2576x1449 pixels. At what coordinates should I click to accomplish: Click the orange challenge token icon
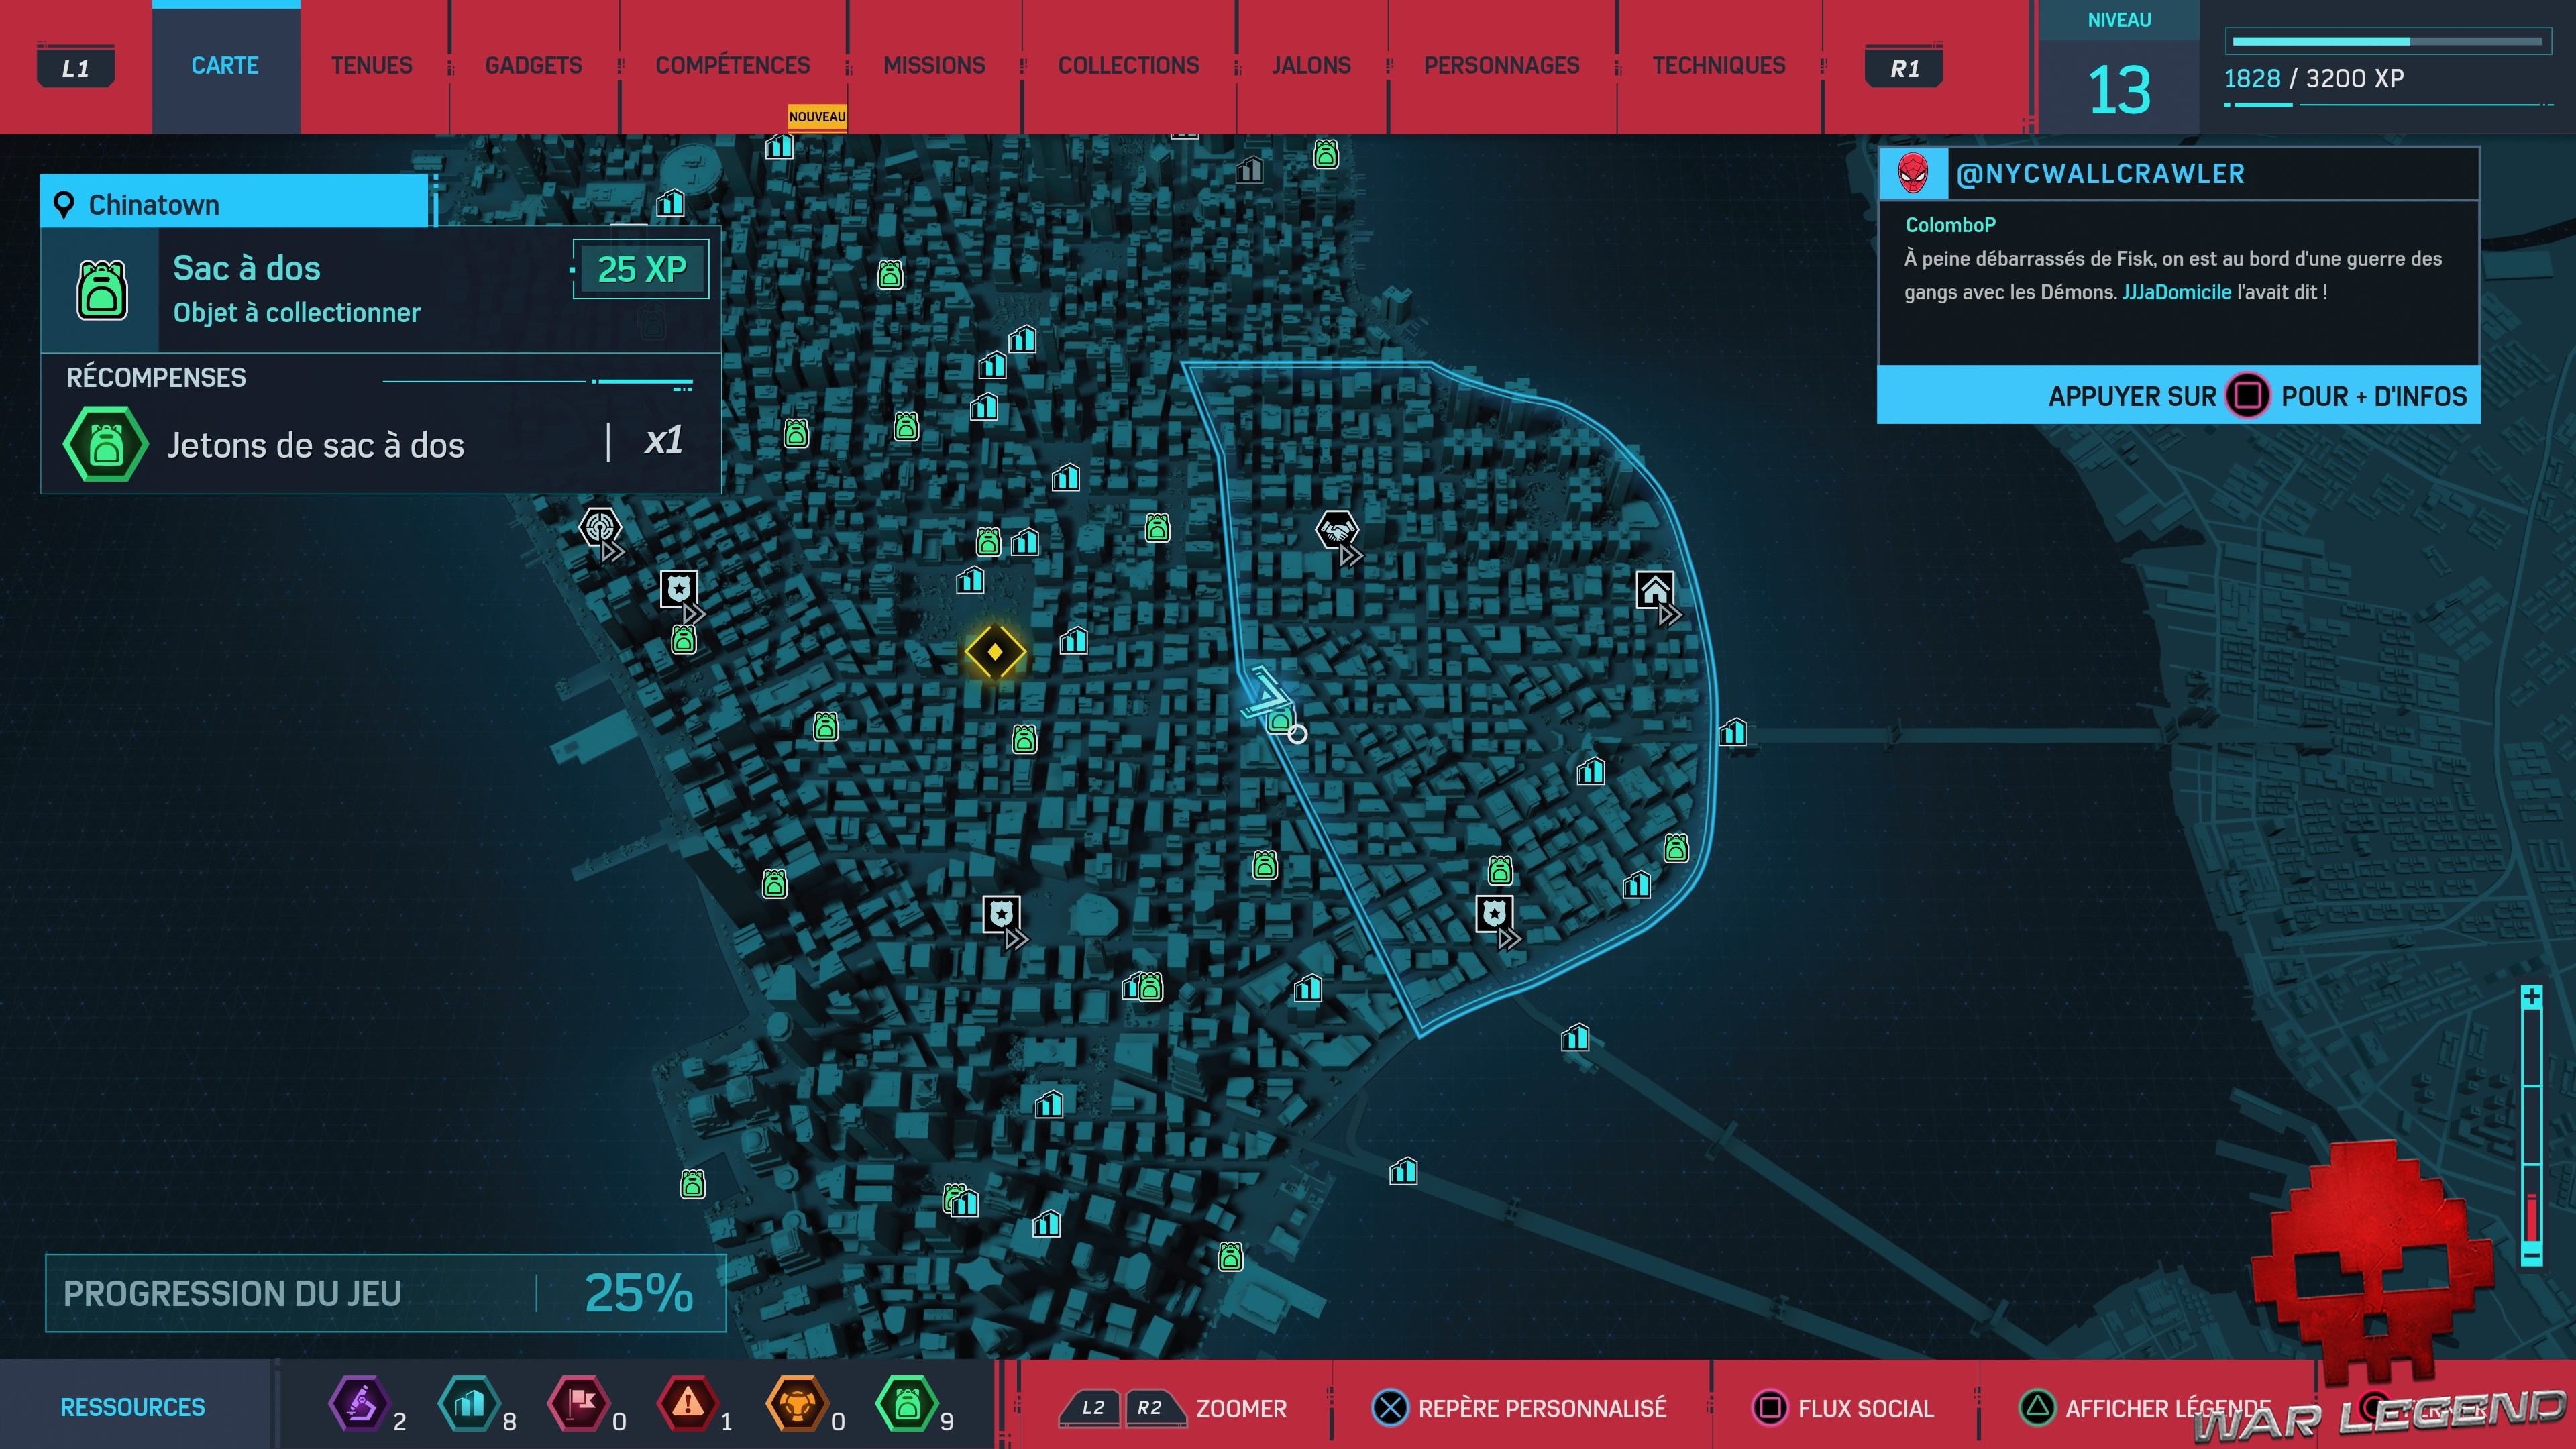797,1404
